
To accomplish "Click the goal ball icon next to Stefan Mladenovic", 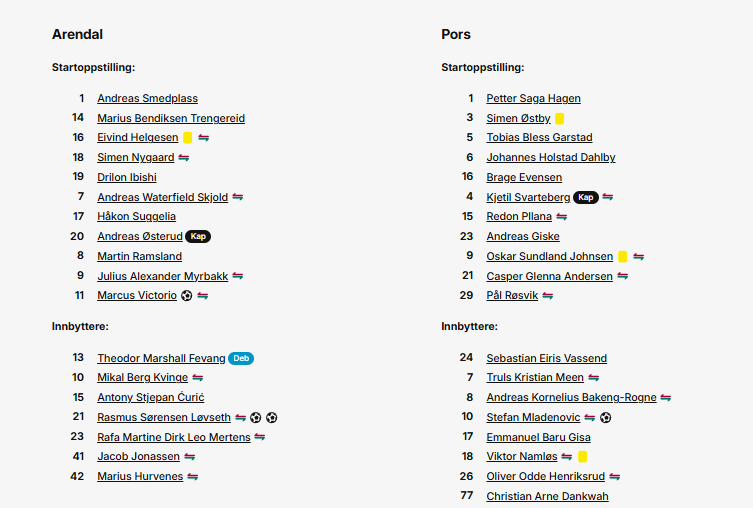I will click(x=606, y=418).
